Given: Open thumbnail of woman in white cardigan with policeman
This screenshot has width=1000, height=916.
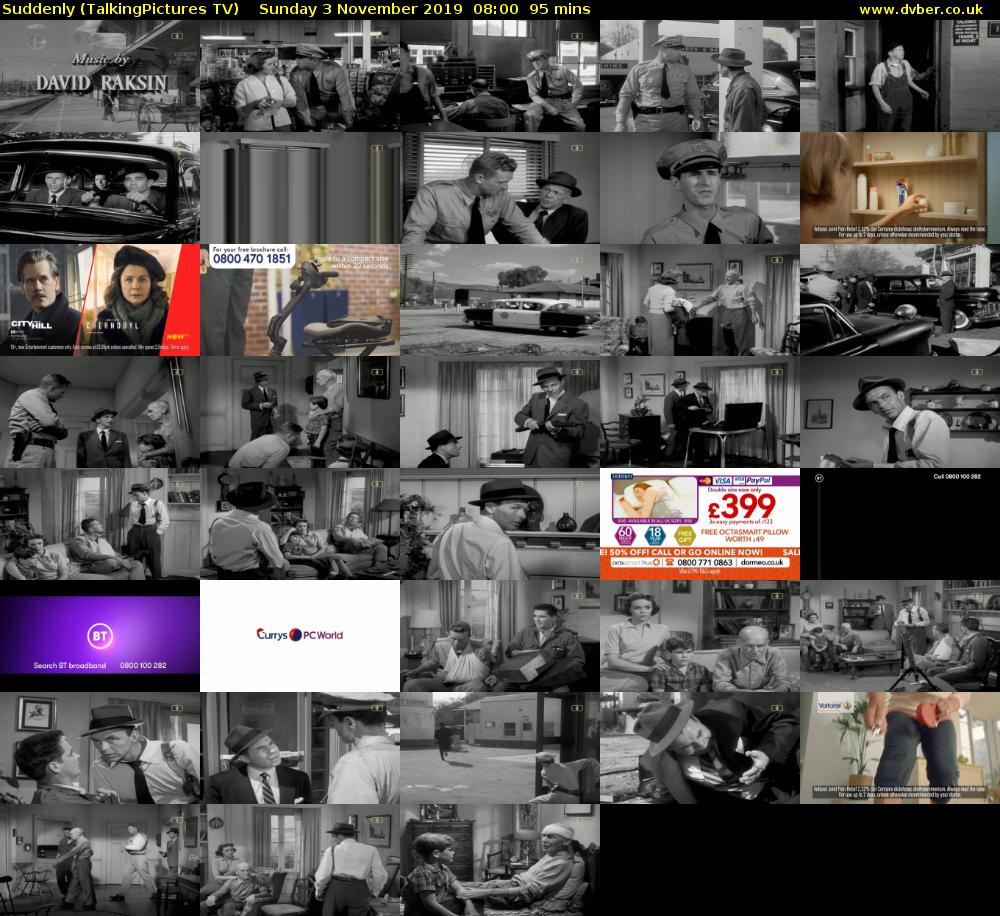Looking at the screenshot, I should point(300,76).
